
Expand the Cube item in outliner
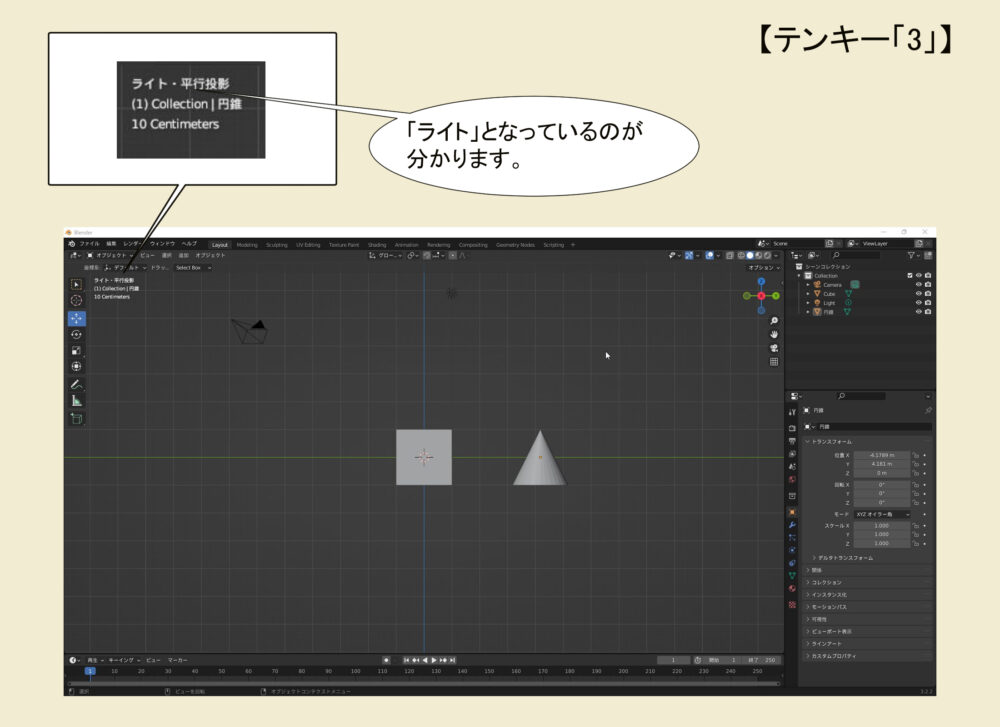(x=808, y=294)
